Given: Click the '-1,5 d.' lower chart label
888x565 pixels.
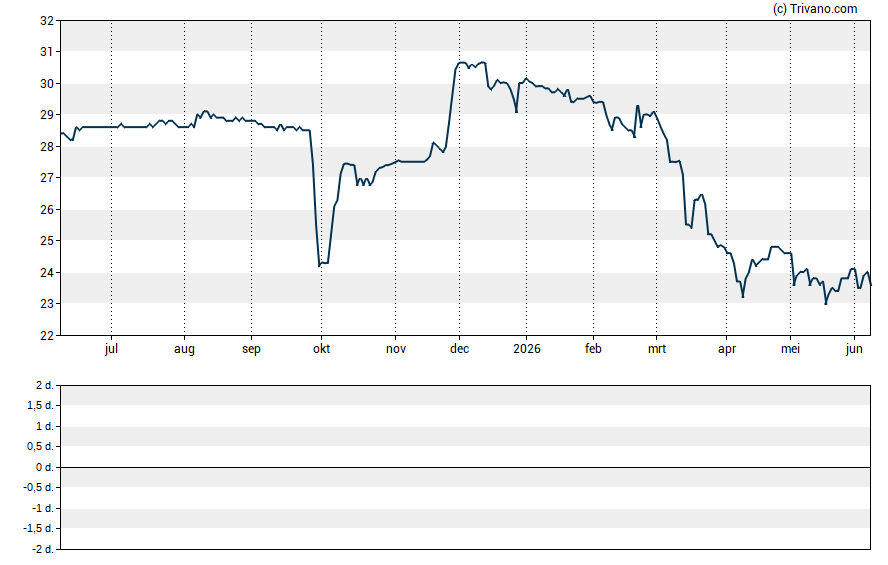Looking at the screenshot, I should 39,528.
